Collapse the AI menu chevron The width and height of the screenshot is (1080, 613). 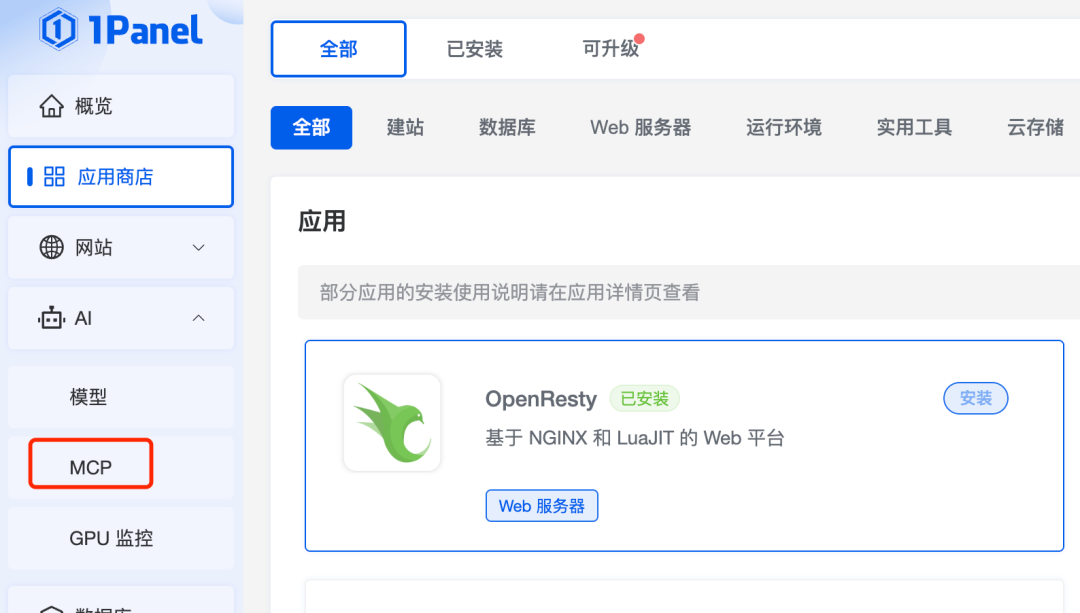pyautogui.click(x=198, y=318)
